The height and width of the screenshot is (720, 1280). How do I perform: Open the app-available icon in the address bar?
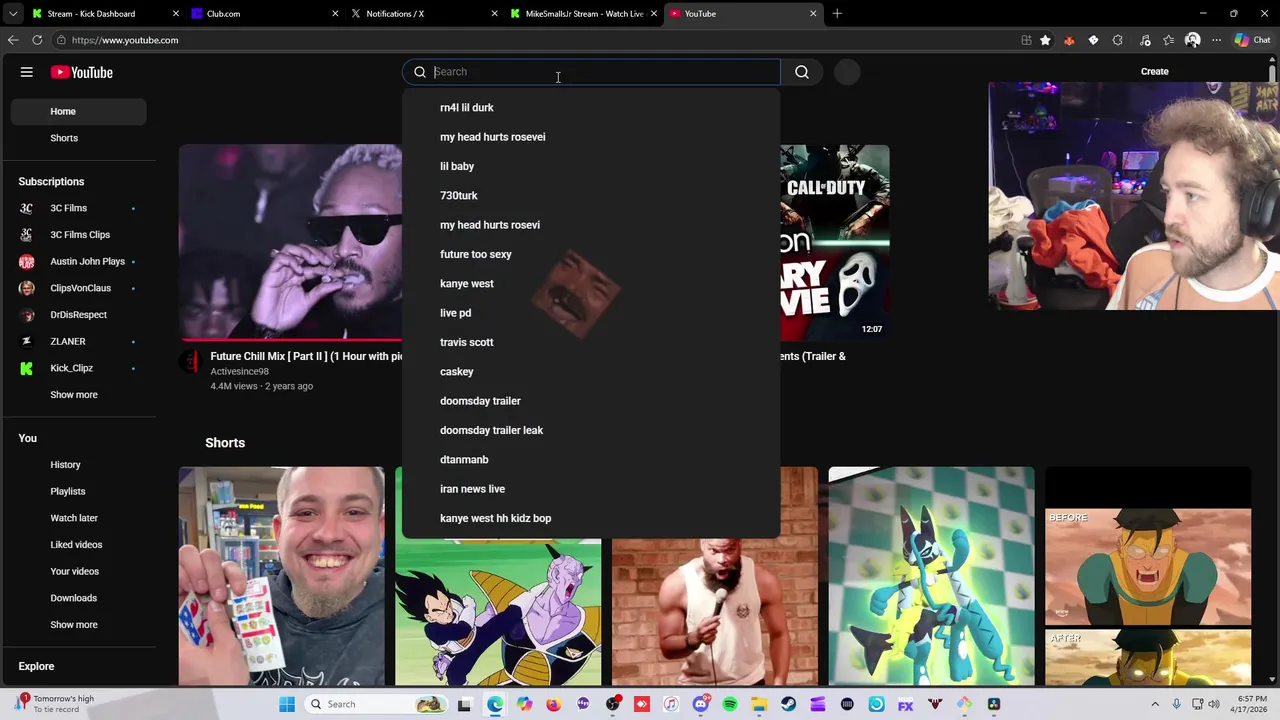coord(1026,40)
